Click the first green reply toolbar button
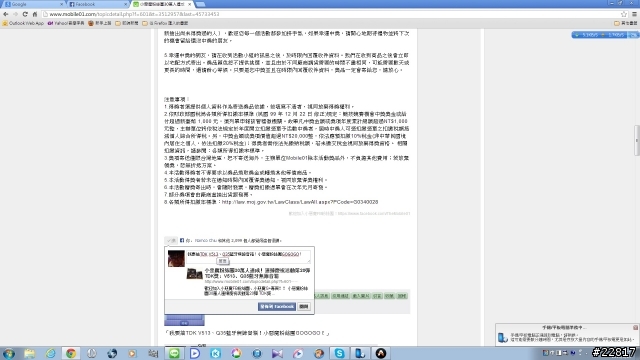 point(322,296)
